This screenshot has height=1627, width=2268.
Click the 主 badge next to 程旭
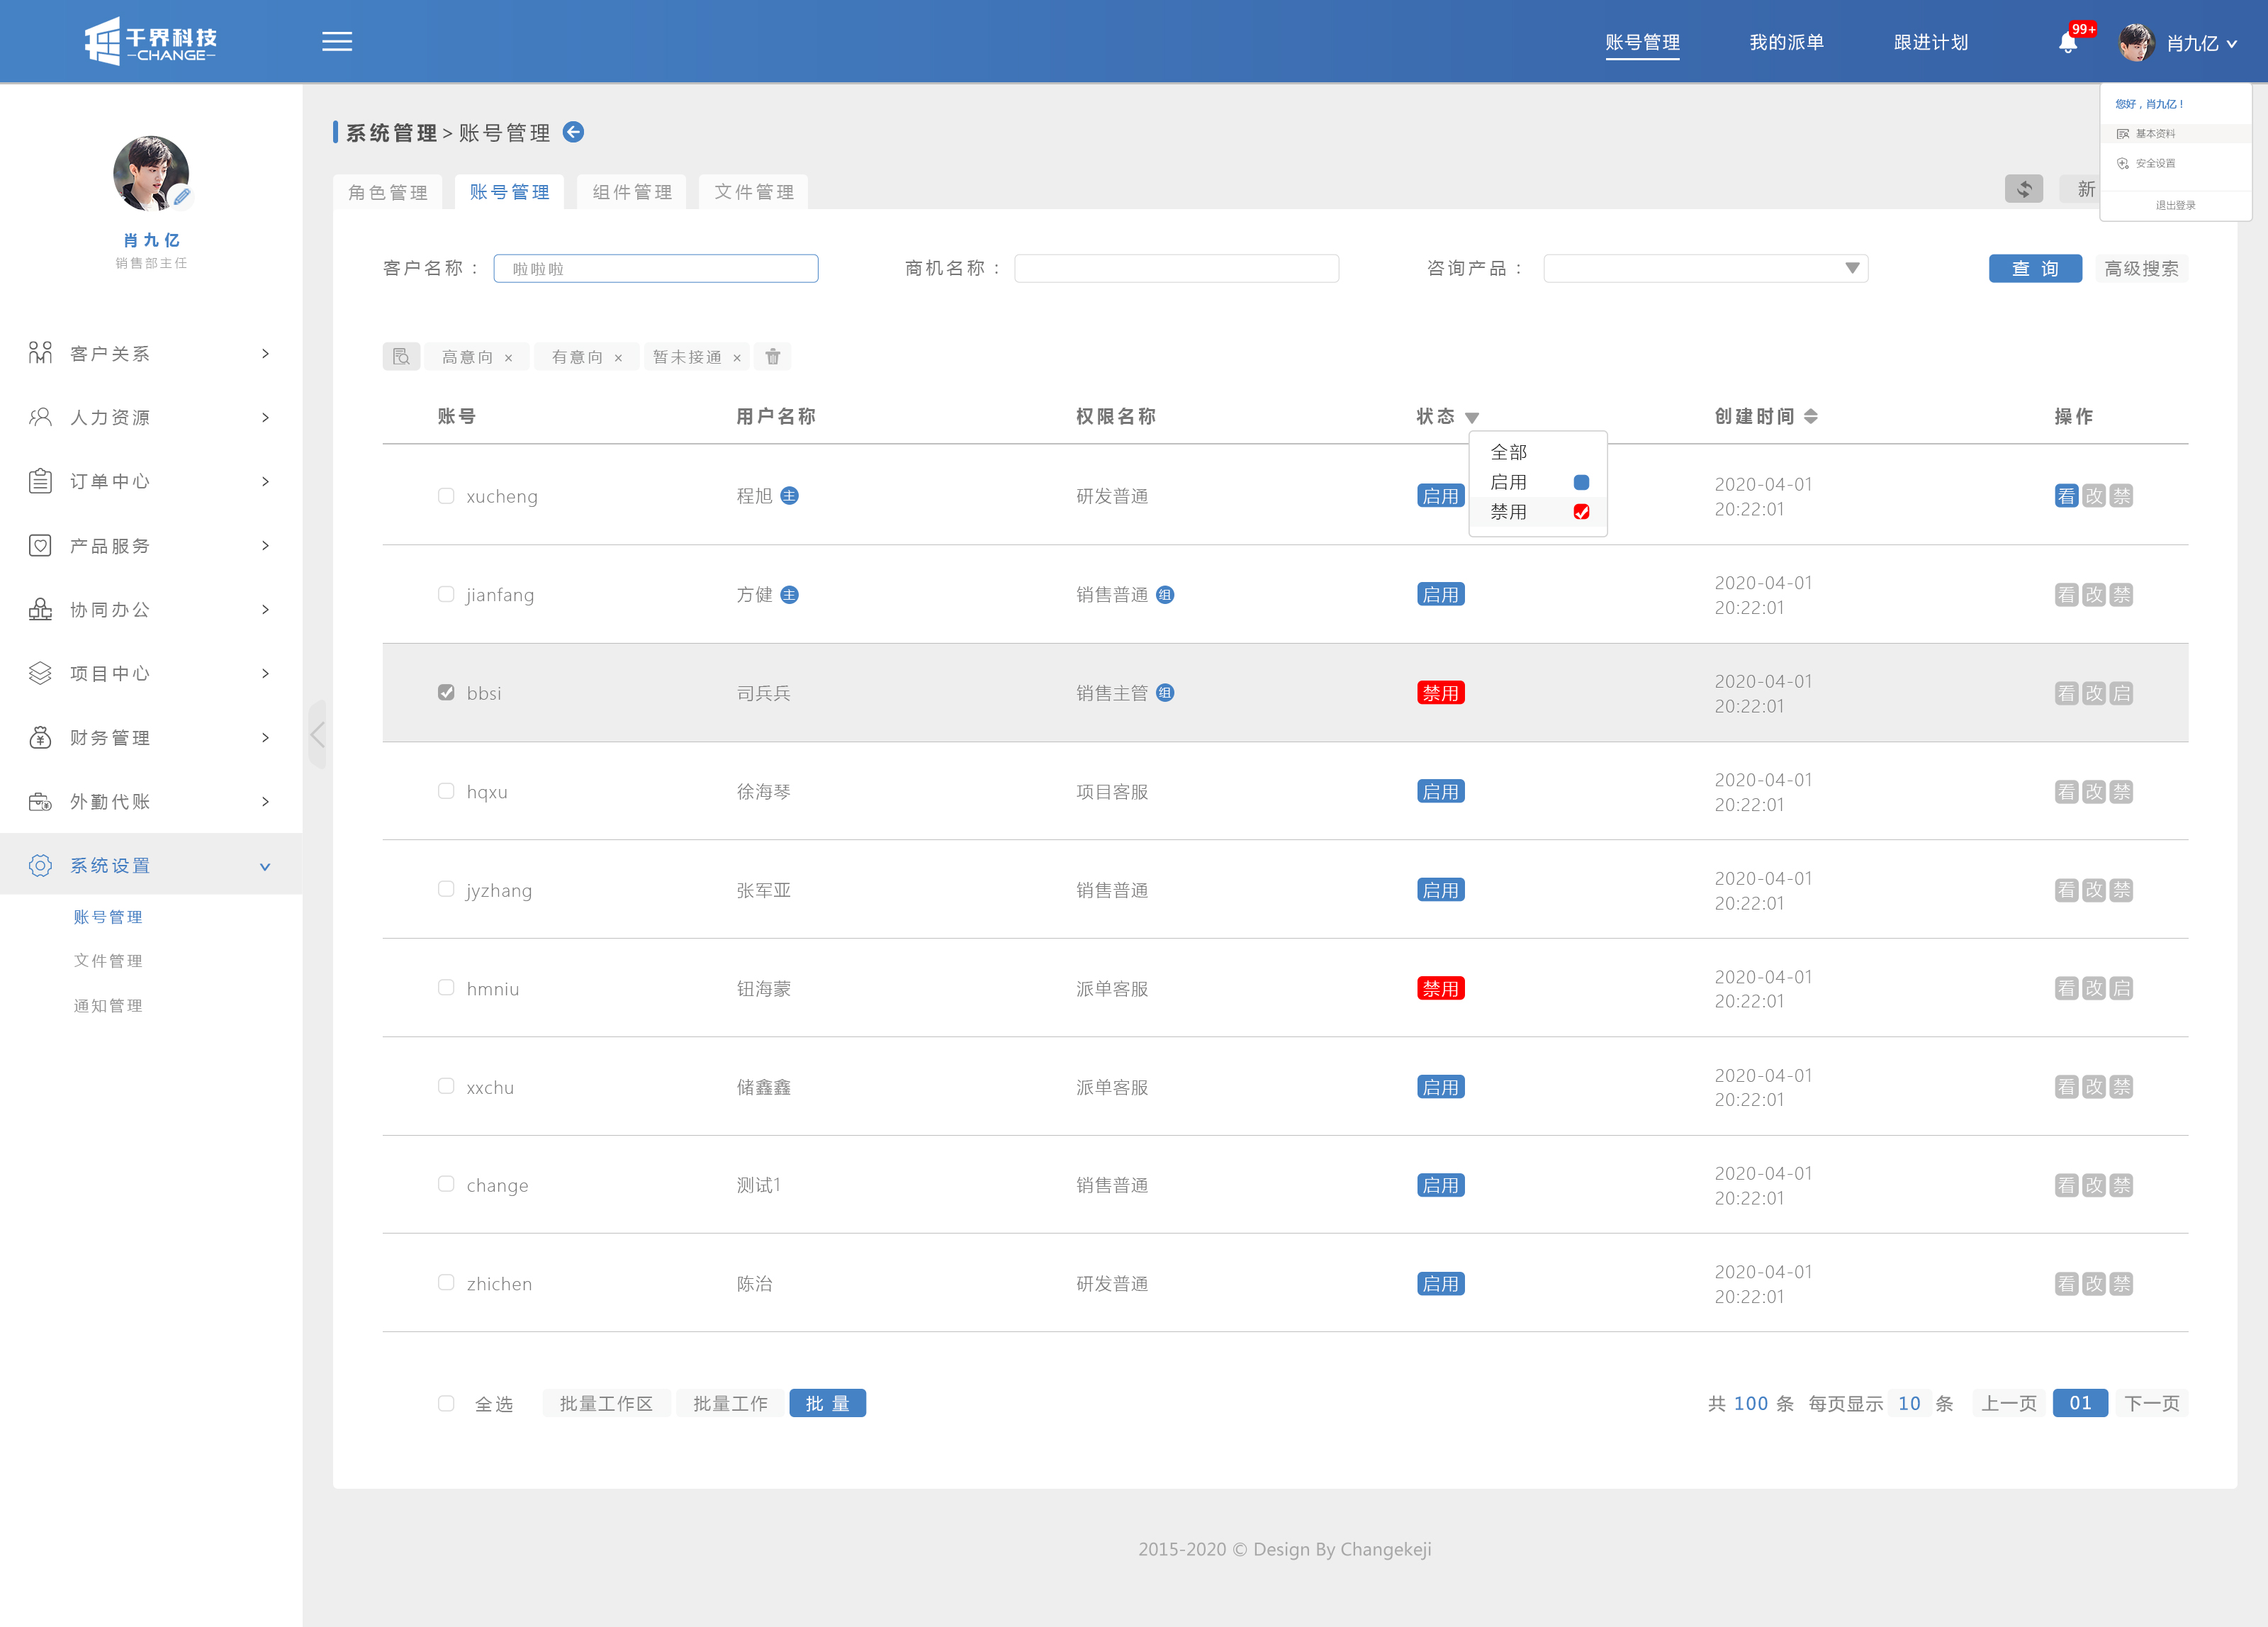click(x=789, y=496)
